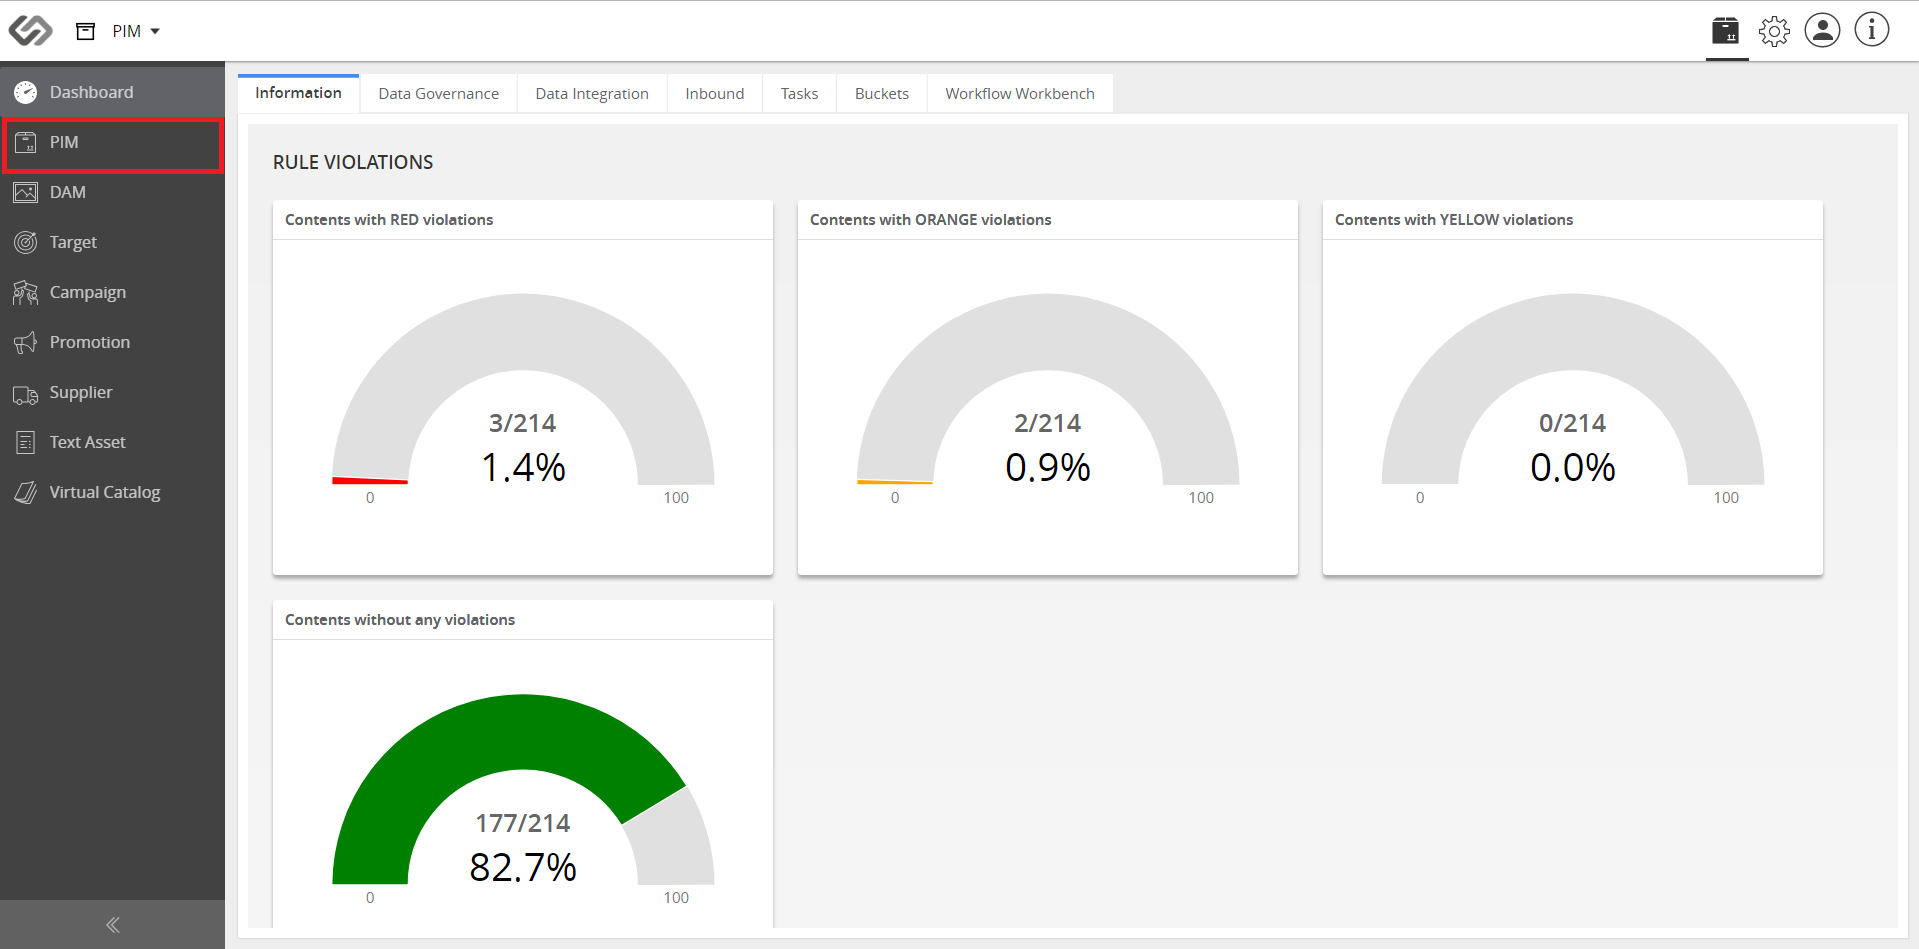Open the Buckets tab
1919x949 pixels.
tap(881, 94)
